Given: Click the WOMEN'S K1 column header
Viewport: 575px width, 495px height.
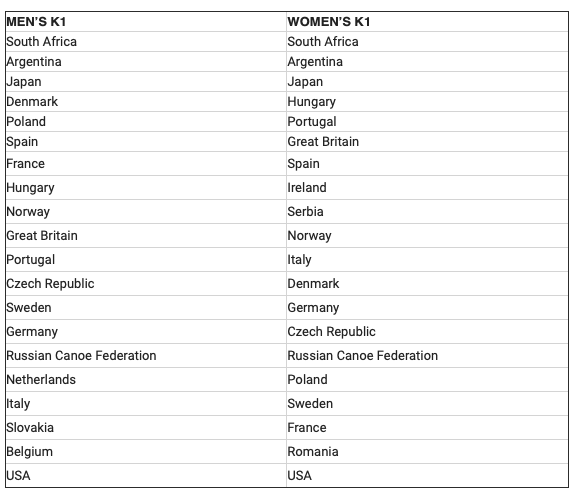Looking at the screenshot, I should click(x=329, y=22).
